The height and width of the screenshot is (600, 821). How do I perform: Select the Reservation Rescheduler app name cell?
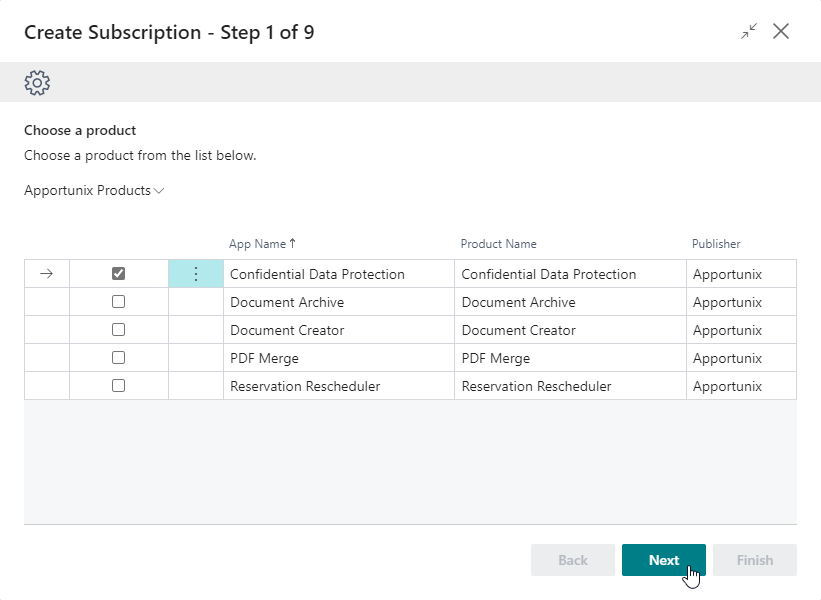coord(305,386)
